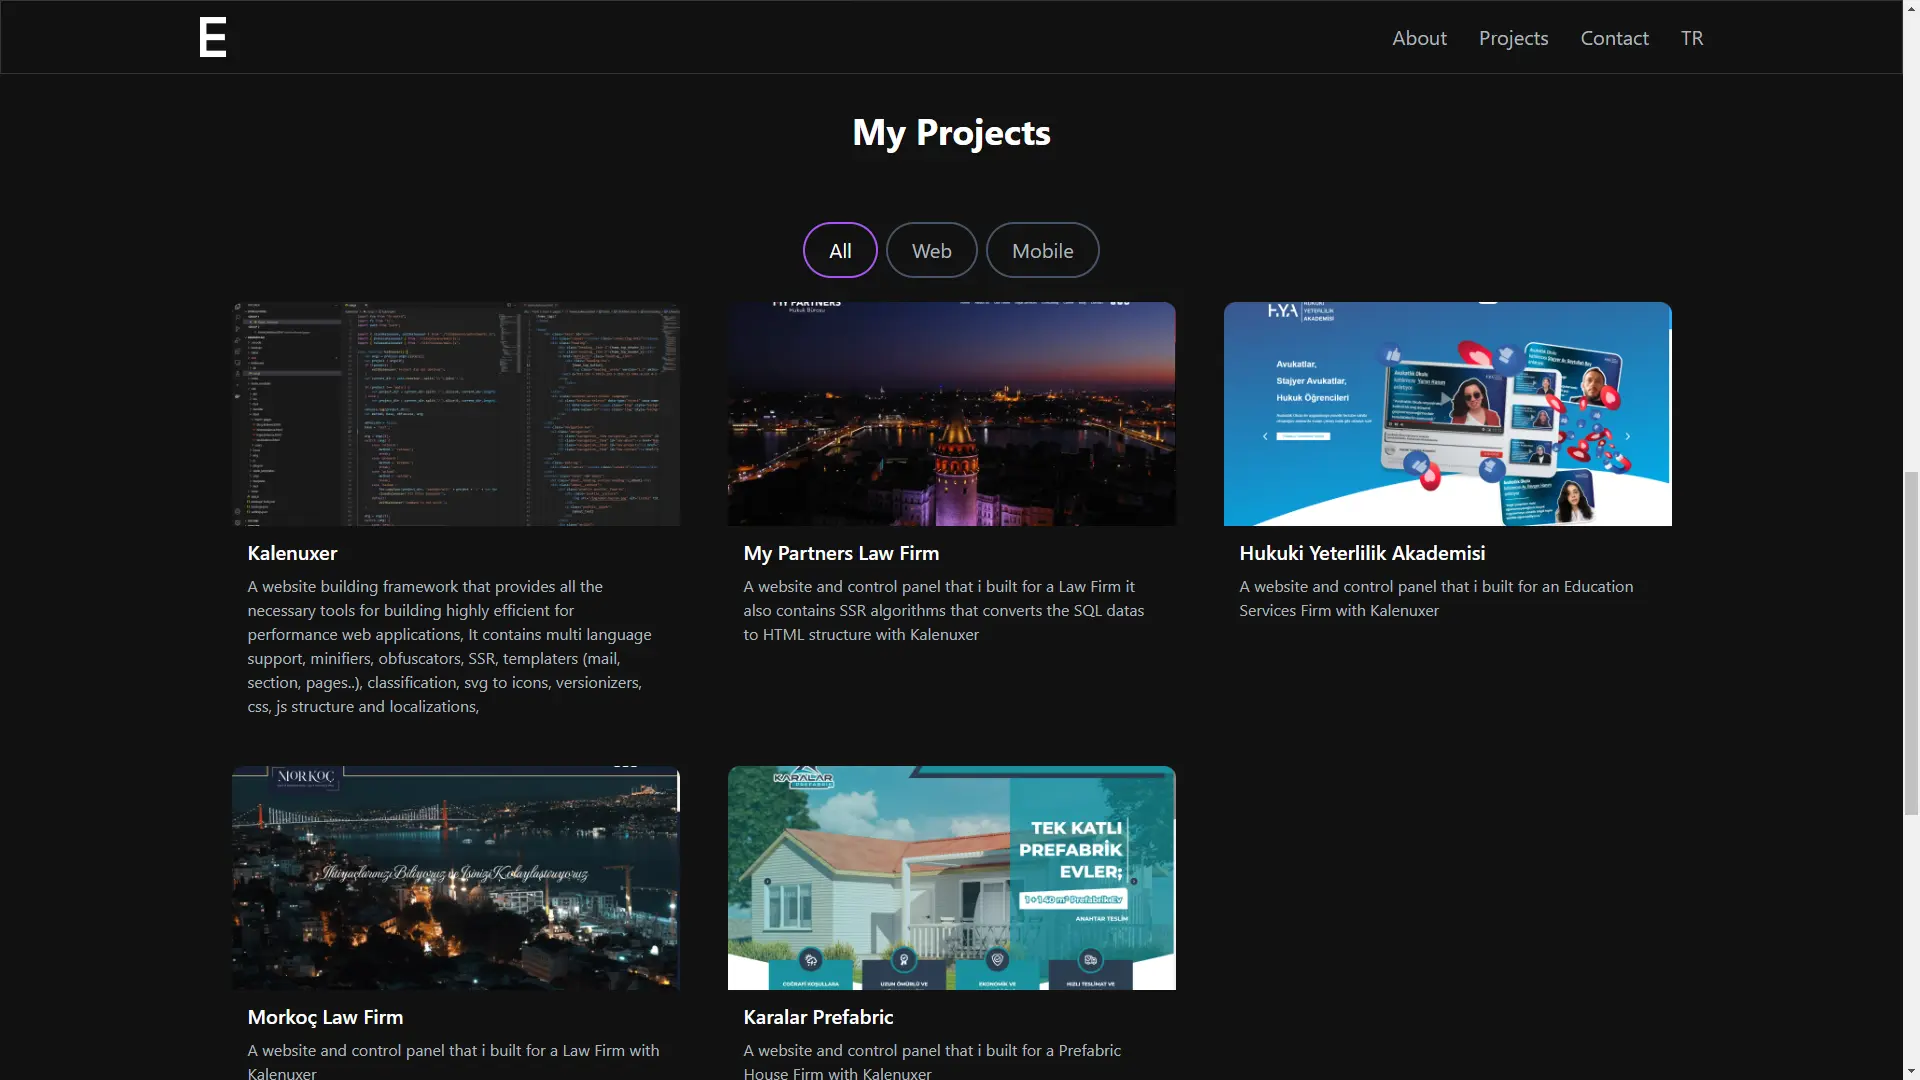
Task: Click My Partners Law Firm title
Action: [841, 553]
